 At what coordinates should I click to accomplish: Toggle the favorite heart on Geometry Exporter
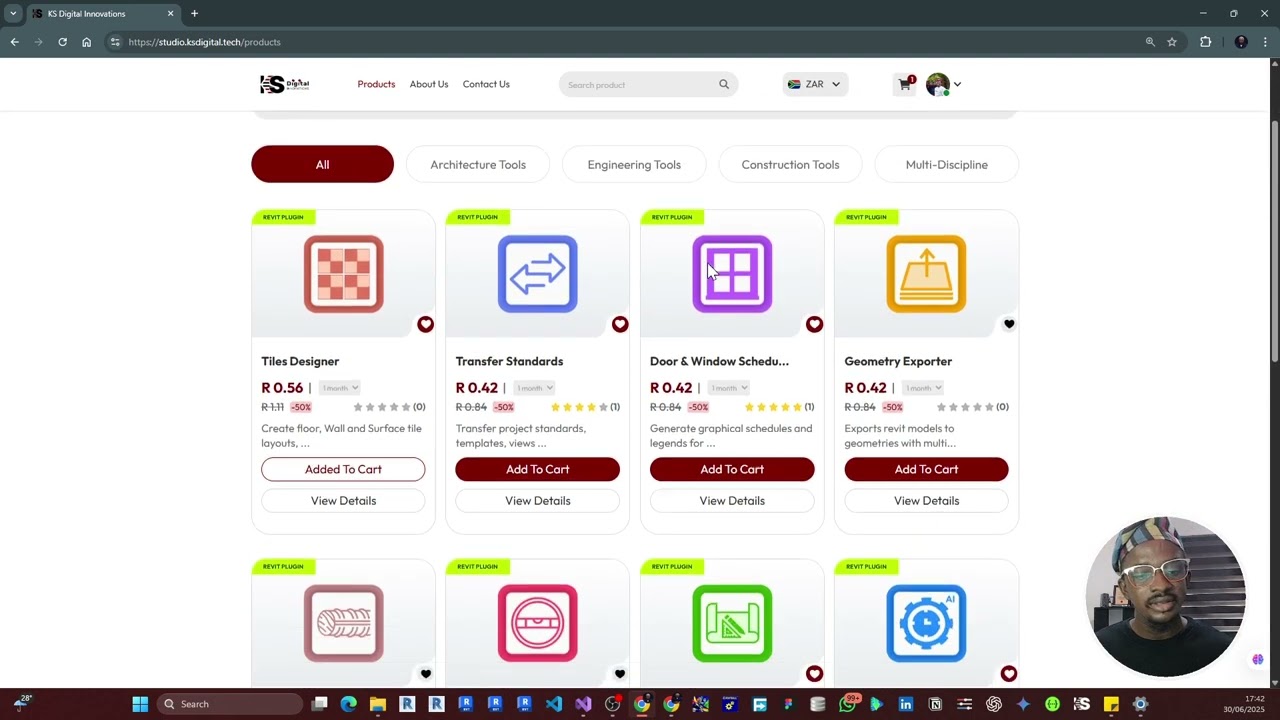1009,324
